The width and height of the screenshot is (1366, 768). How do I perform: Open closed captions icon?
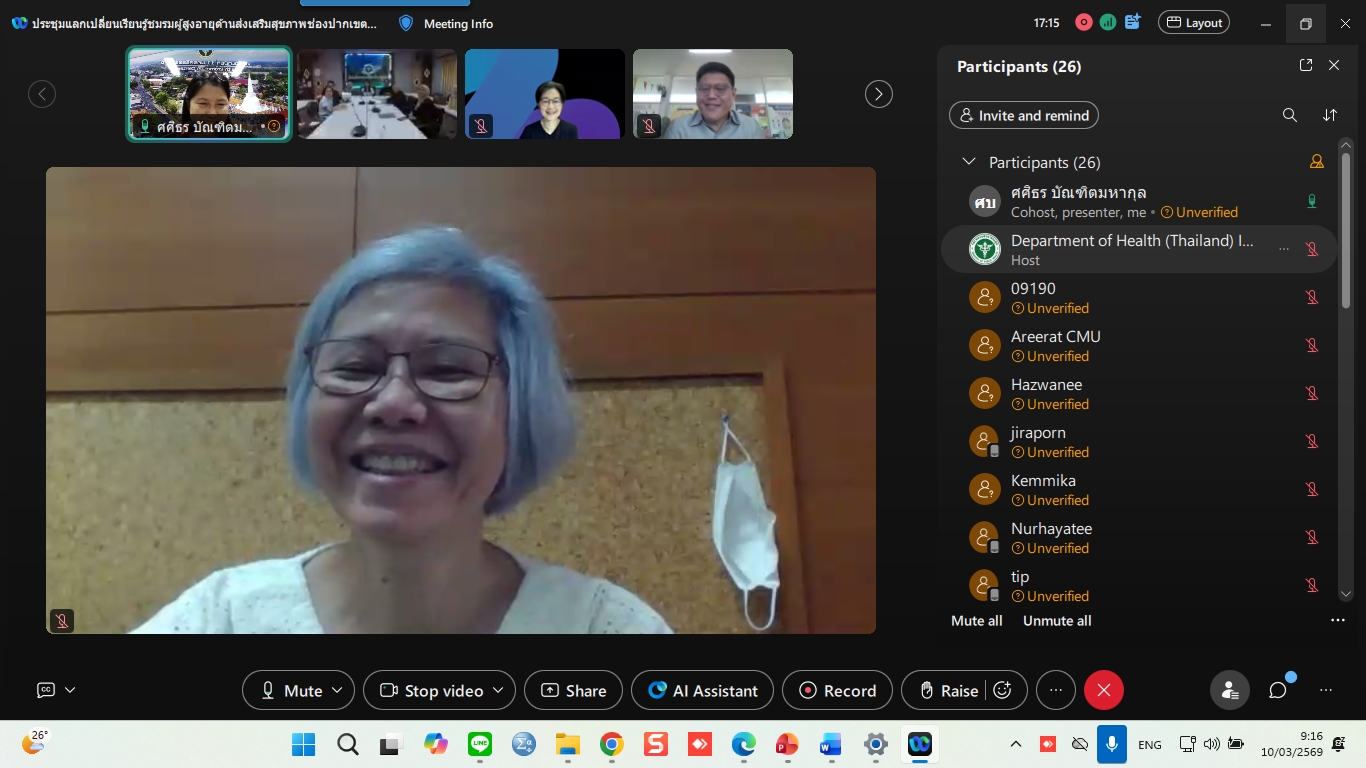click(x=46, y=690)
